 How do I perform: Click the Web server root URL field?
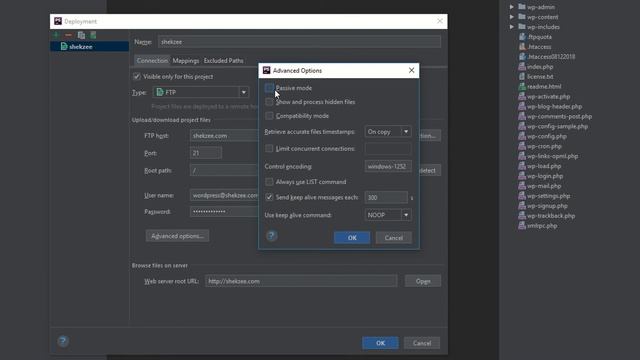pyautogui.click(x=301, y=281)
